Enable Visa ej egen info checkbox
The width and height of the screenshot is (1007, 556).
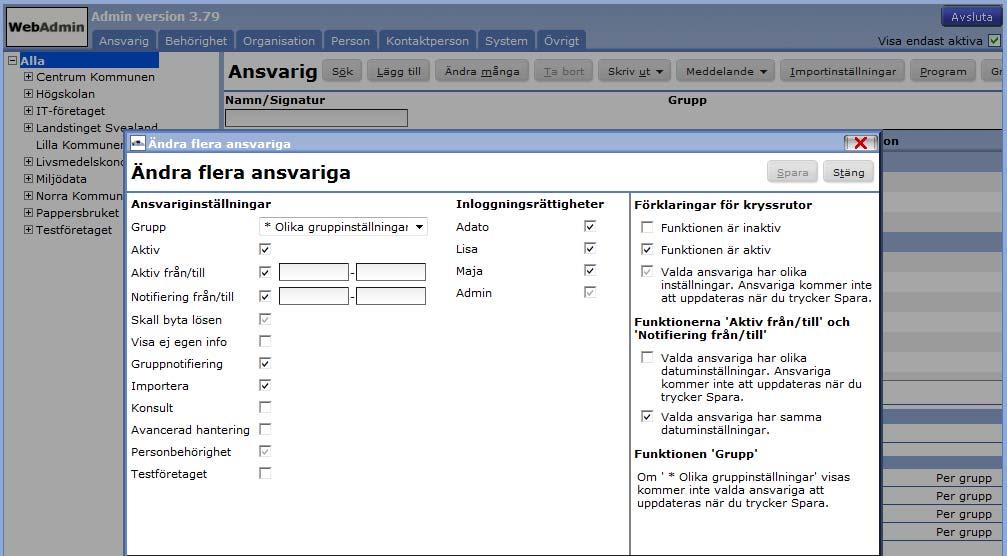(265, 341)
